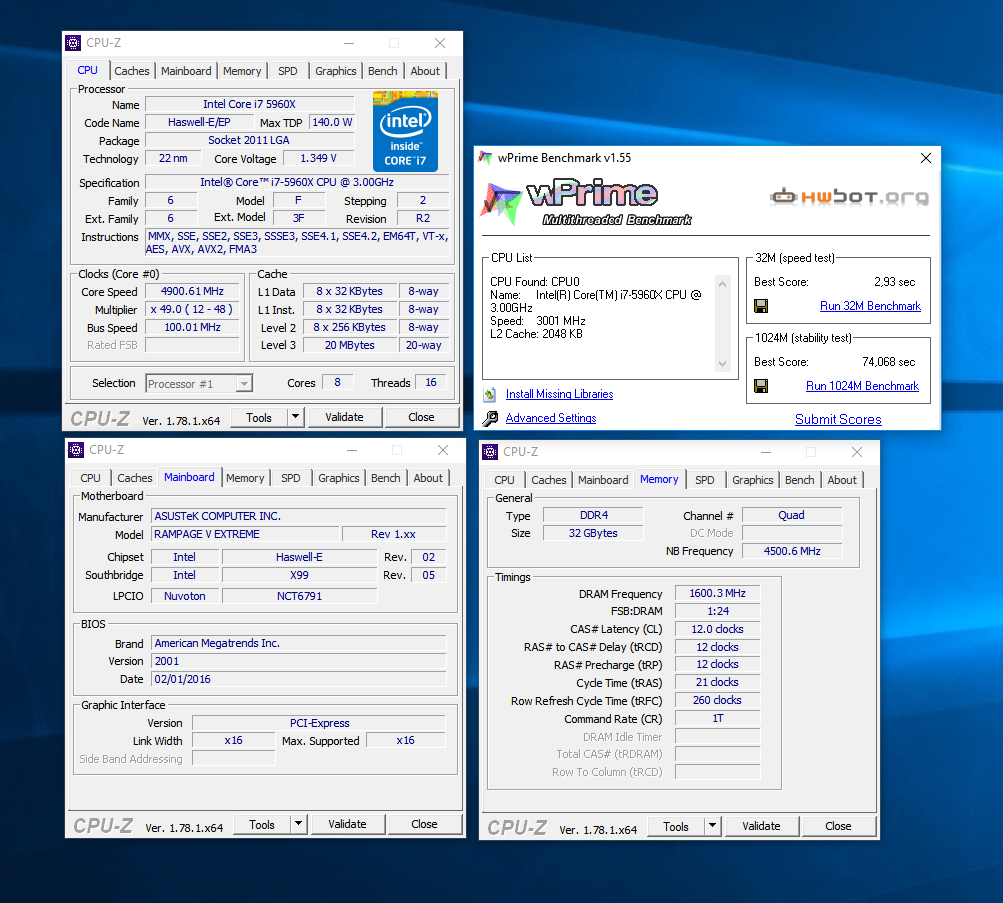Click Tools button in the Mainboard window

[x=262, y=824]
